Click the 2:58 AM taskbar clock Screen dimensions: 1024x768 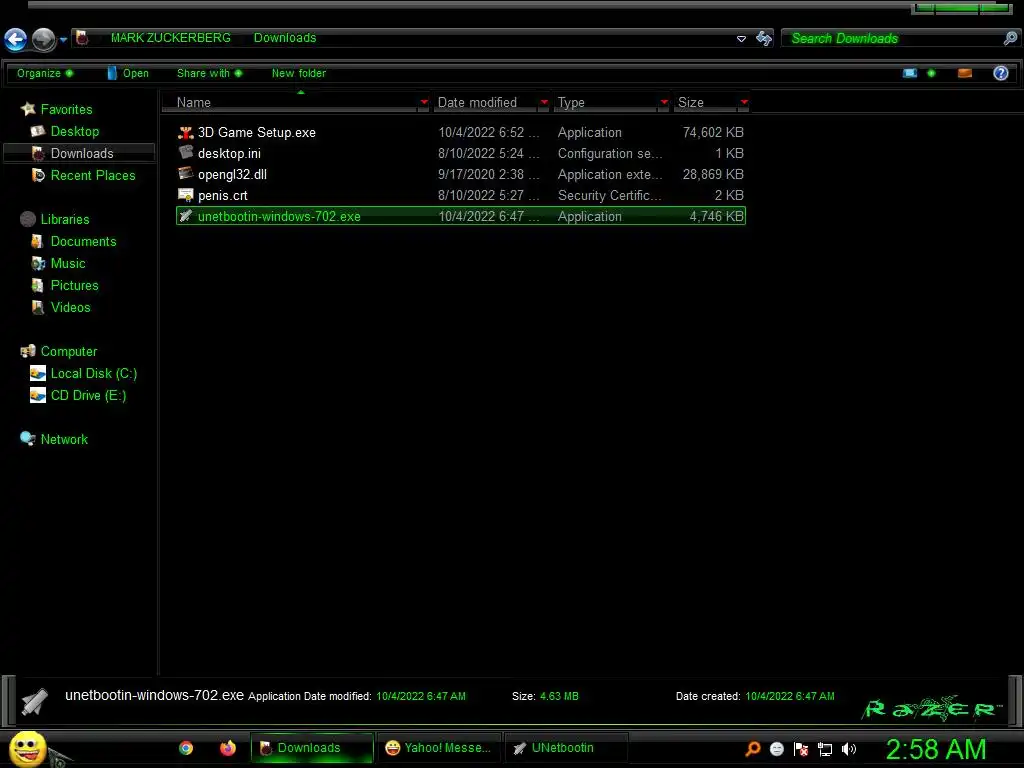click(935, 749)
